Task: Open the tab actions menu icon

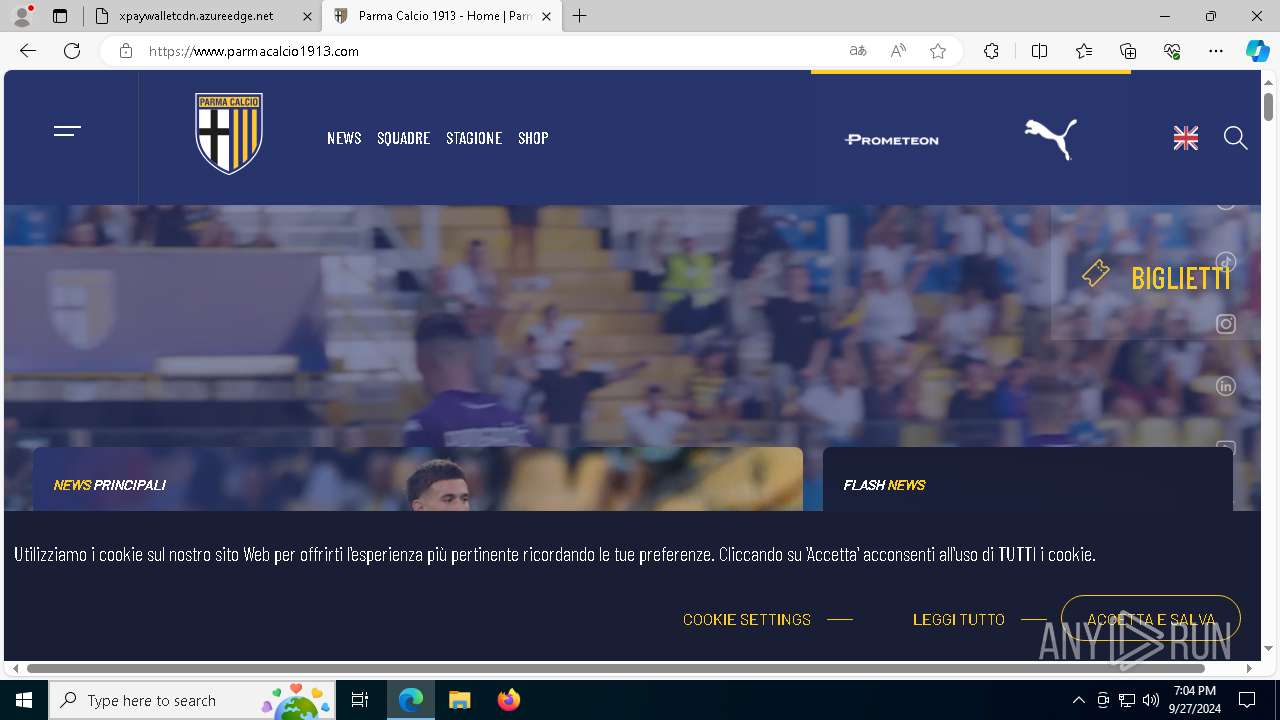Action: (60, 16)
